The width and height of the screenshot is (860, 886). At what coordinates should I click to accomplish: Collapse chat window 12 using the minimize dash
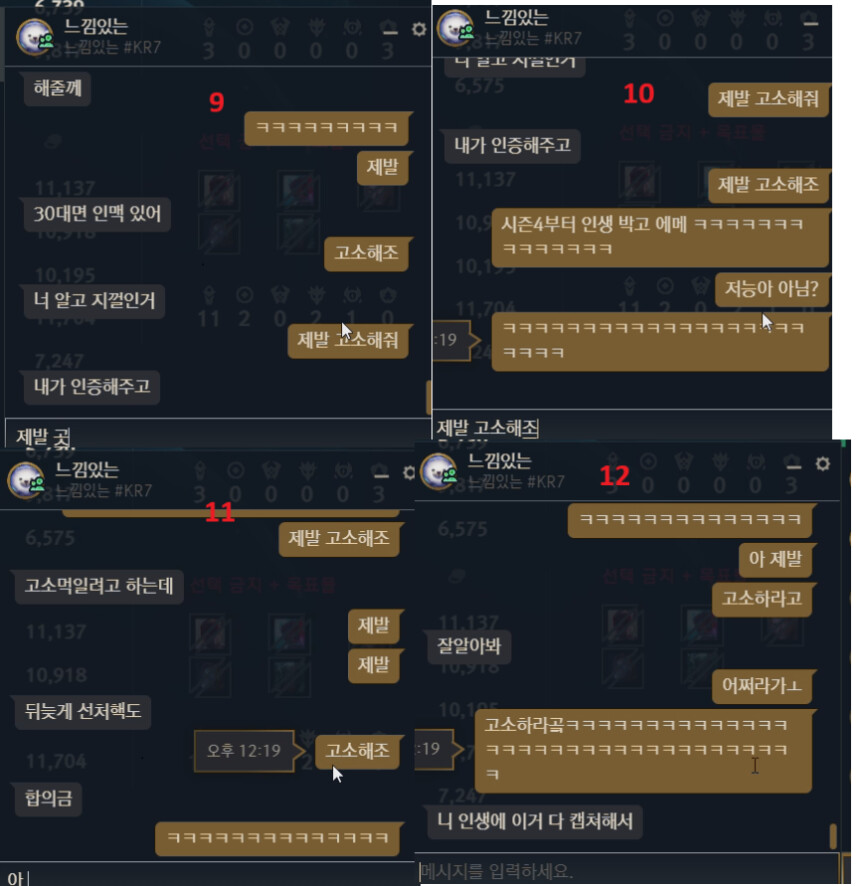tap(794, 466)
